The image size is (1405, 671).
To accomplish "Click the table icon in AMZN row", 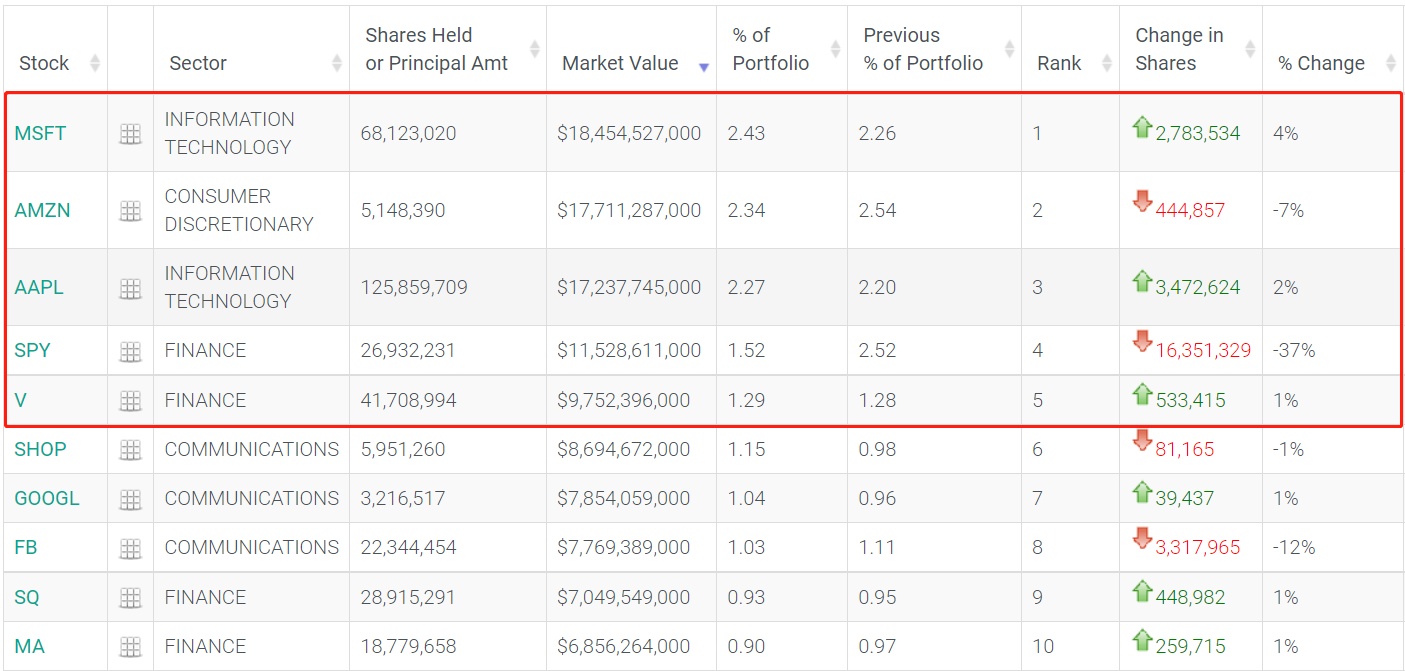I will [130, 211].
